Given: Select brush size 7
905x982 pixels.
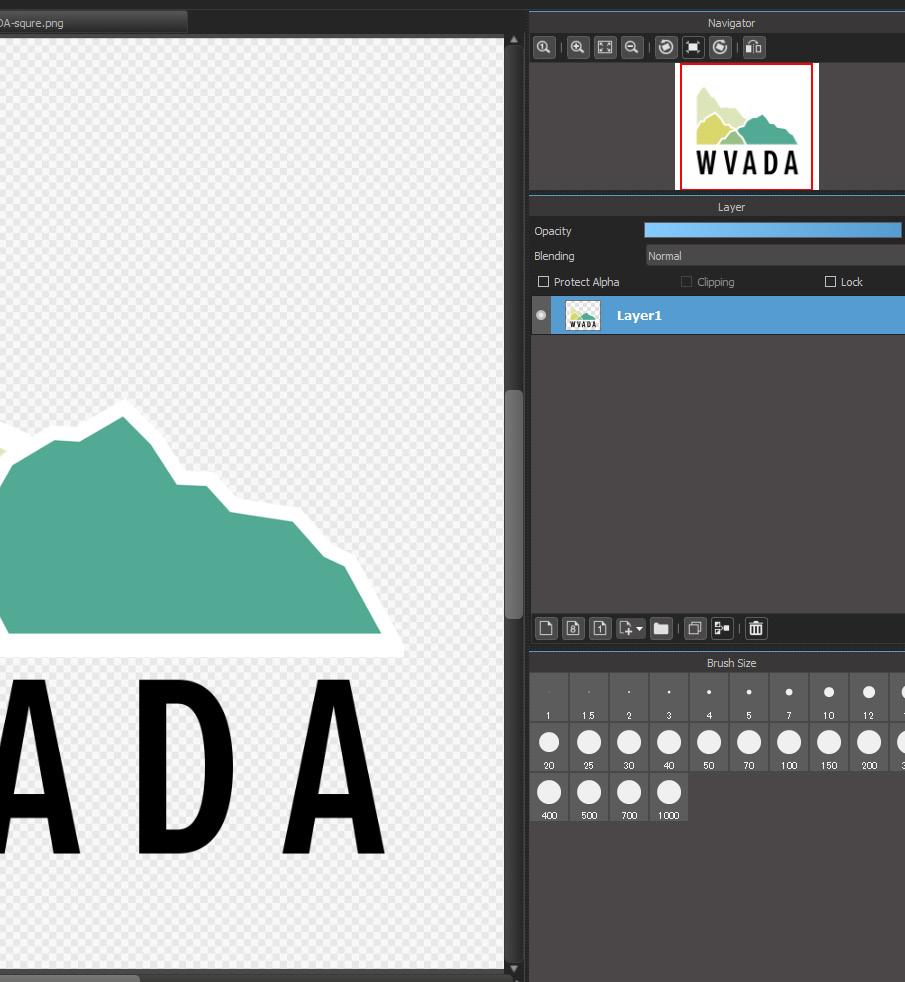Looking at the screenshot, I should click(789, 698).
